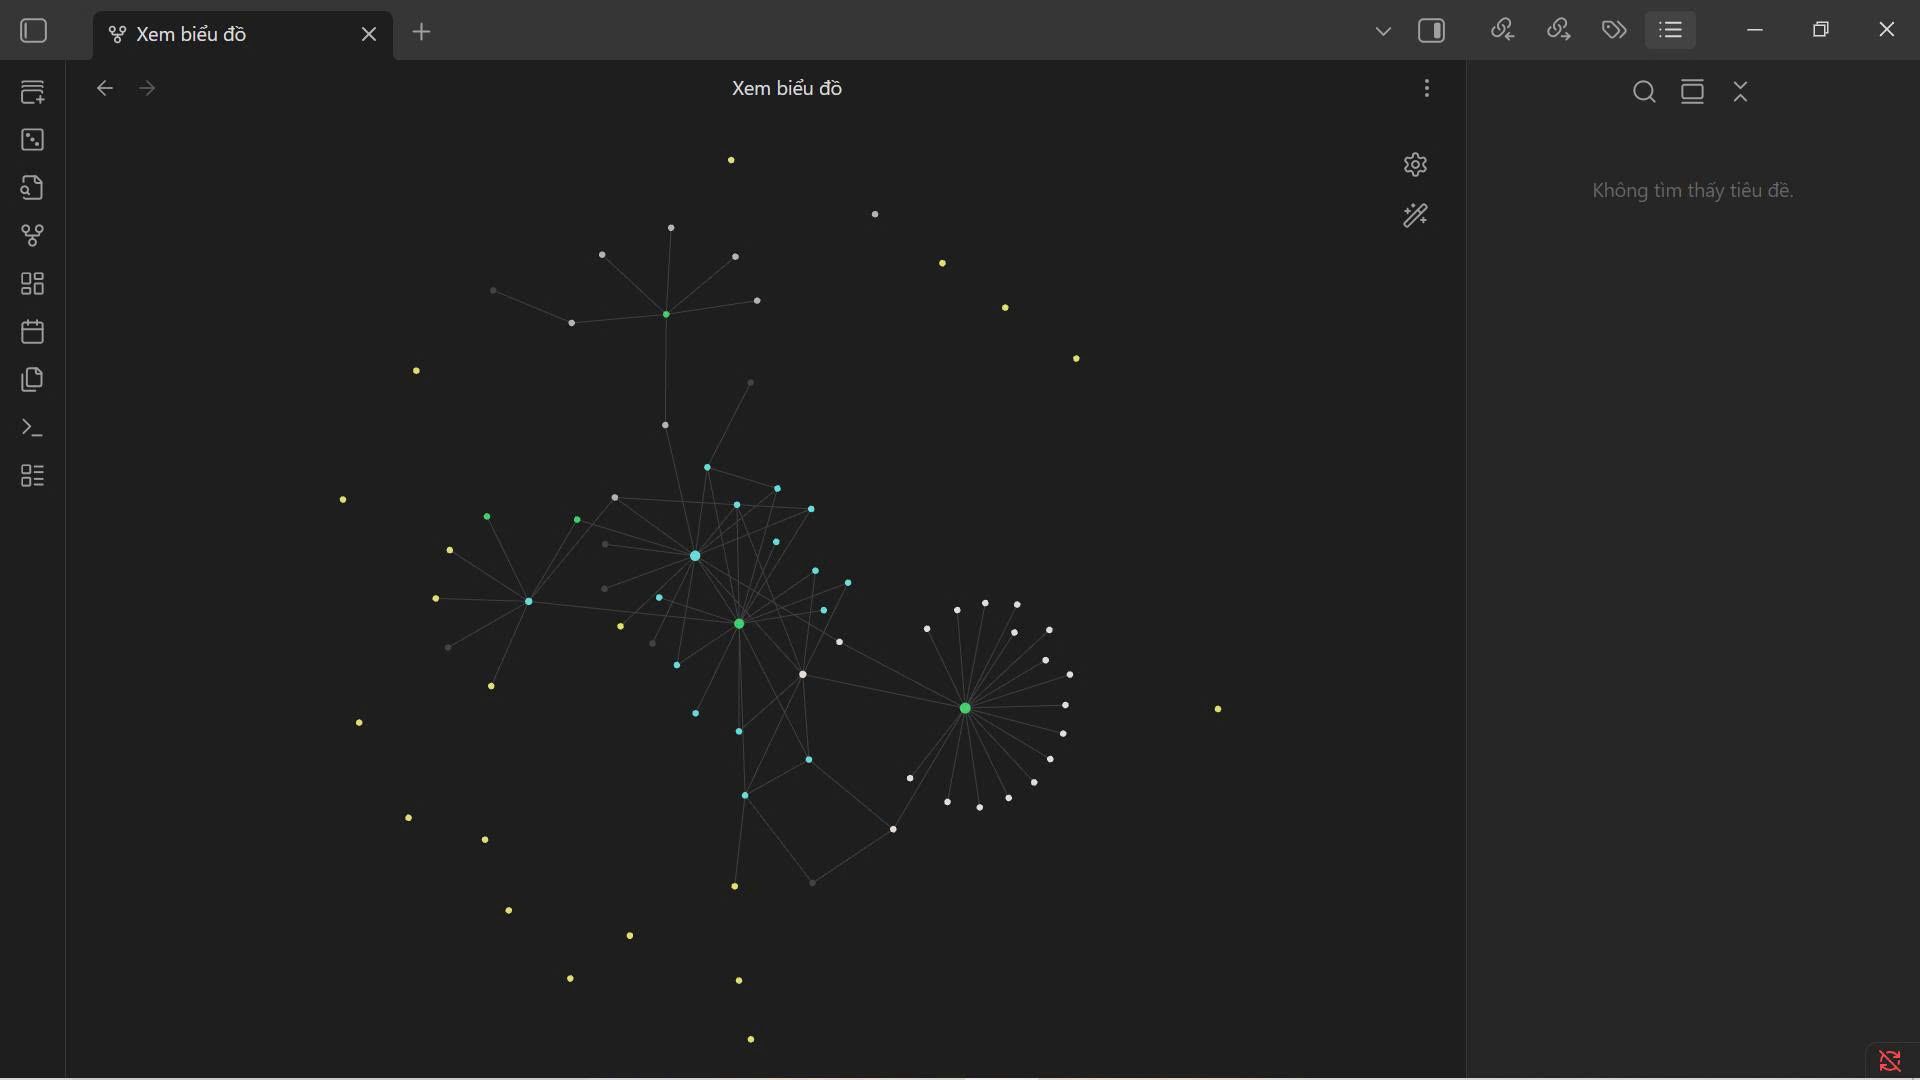The width and height of the screenshot is (1920, 1080).
Task: Open the tab list dropdown chevron
Action: pyautogui.click(x=1383, y=31)
